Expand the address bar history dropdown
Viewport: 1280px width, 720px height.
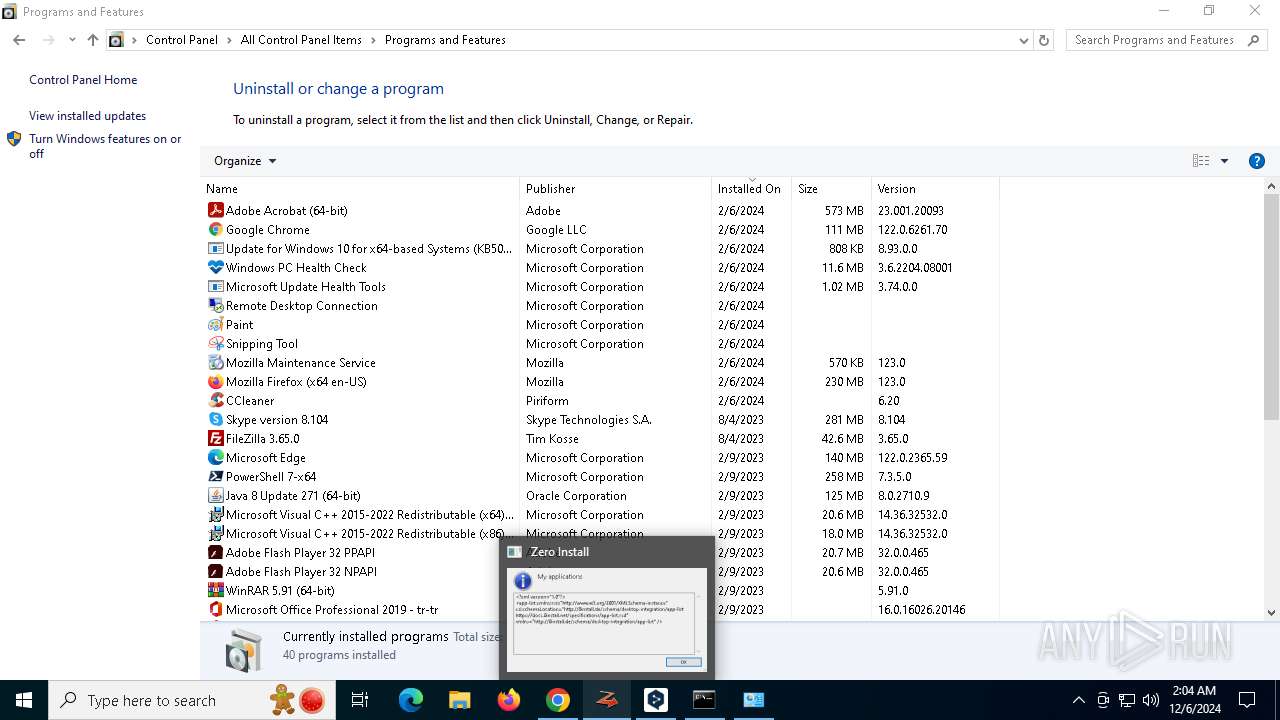[1023, 40]
